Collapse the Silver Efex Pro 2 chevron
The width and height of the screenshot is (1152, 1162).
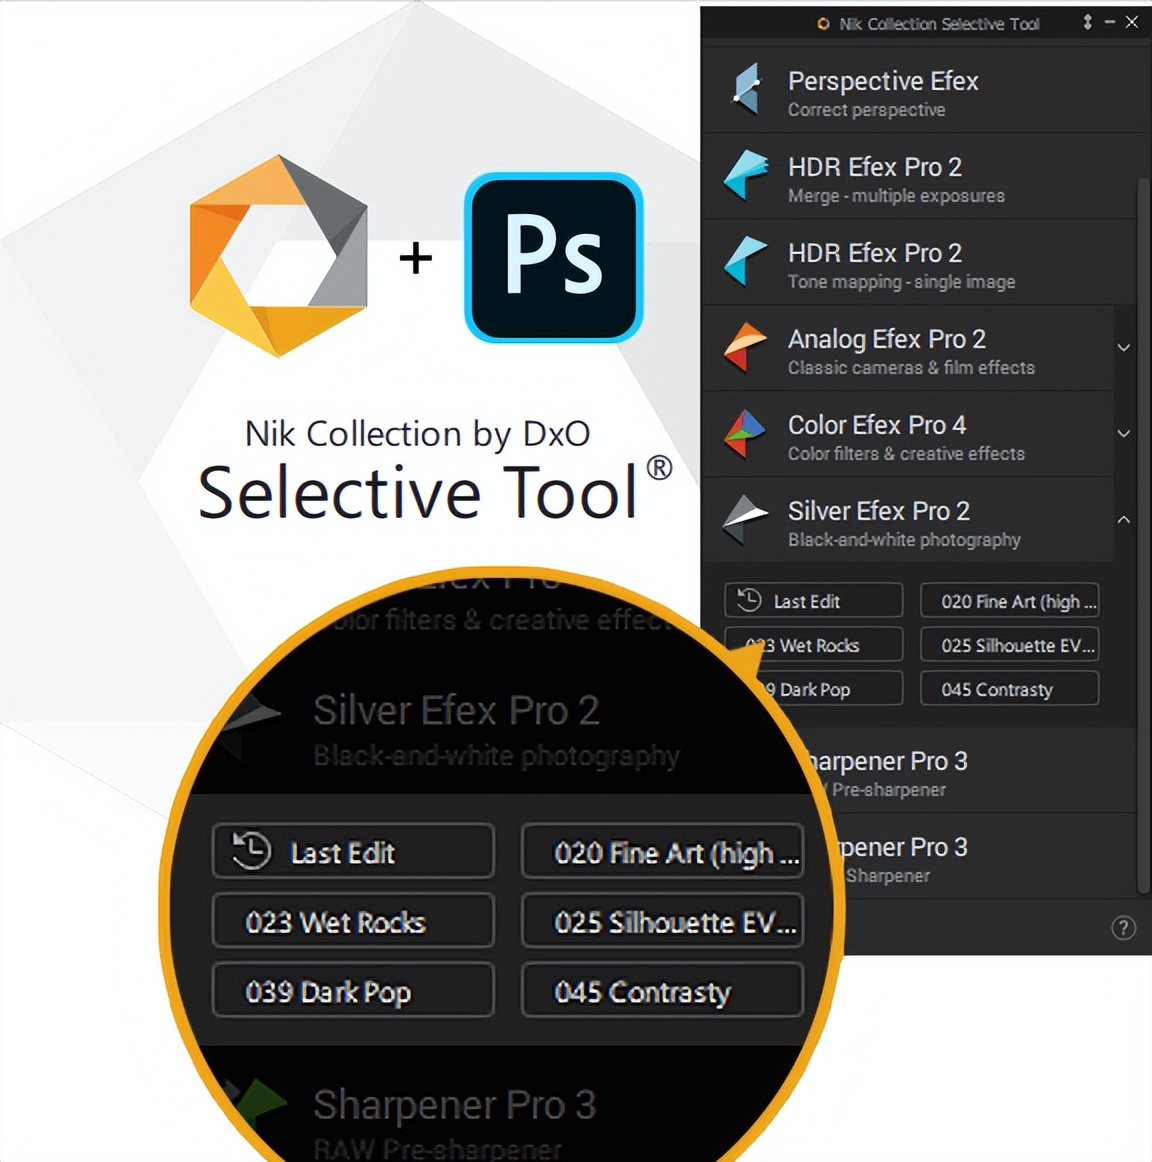click(1123, 519)
